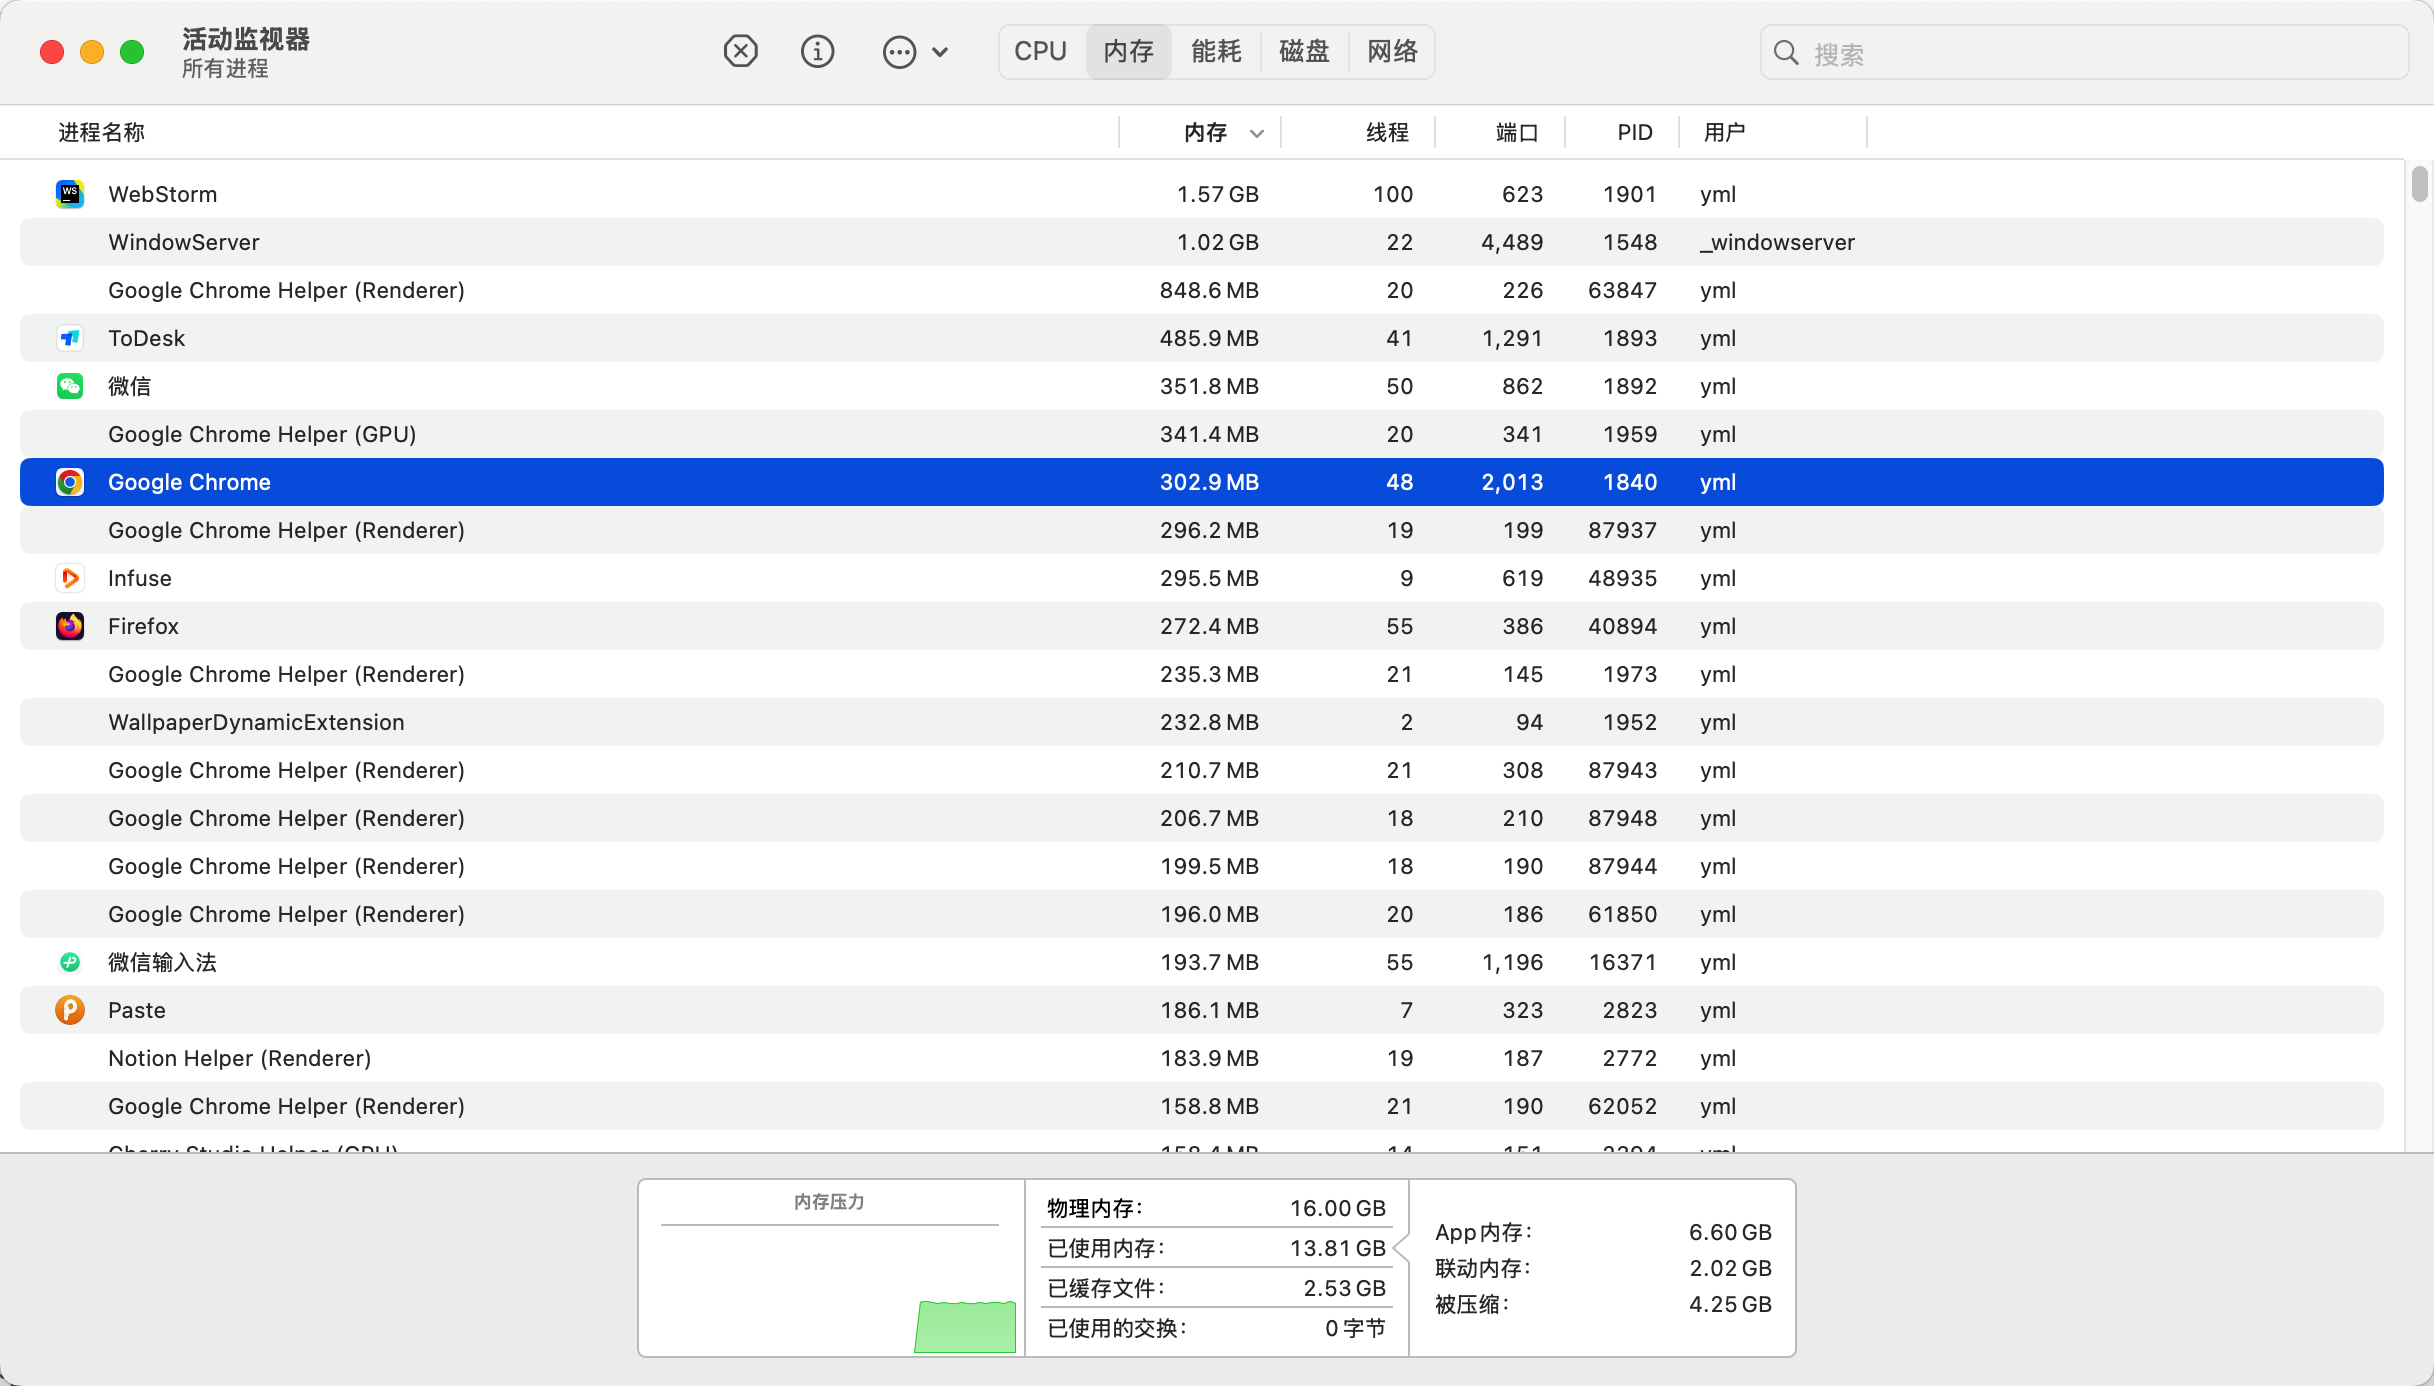Sort by the 端口 column header
The image size is (2434, 1386).
pyautogui.click(x=1517, y=132)
